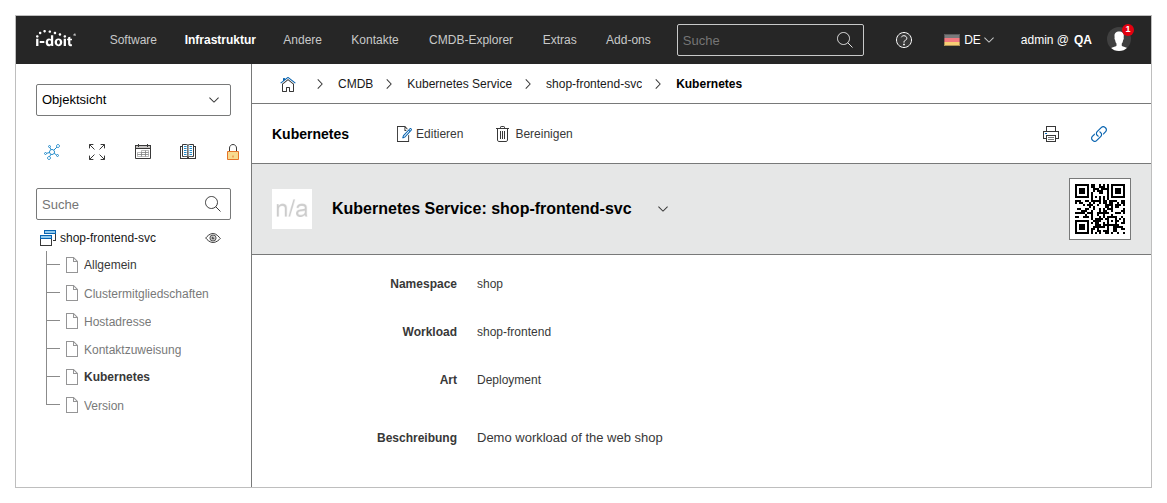Click the Kubernetes breadcrumb entry
The height and width of the screenshot is (503, 1167).
(x=709, y=84)
